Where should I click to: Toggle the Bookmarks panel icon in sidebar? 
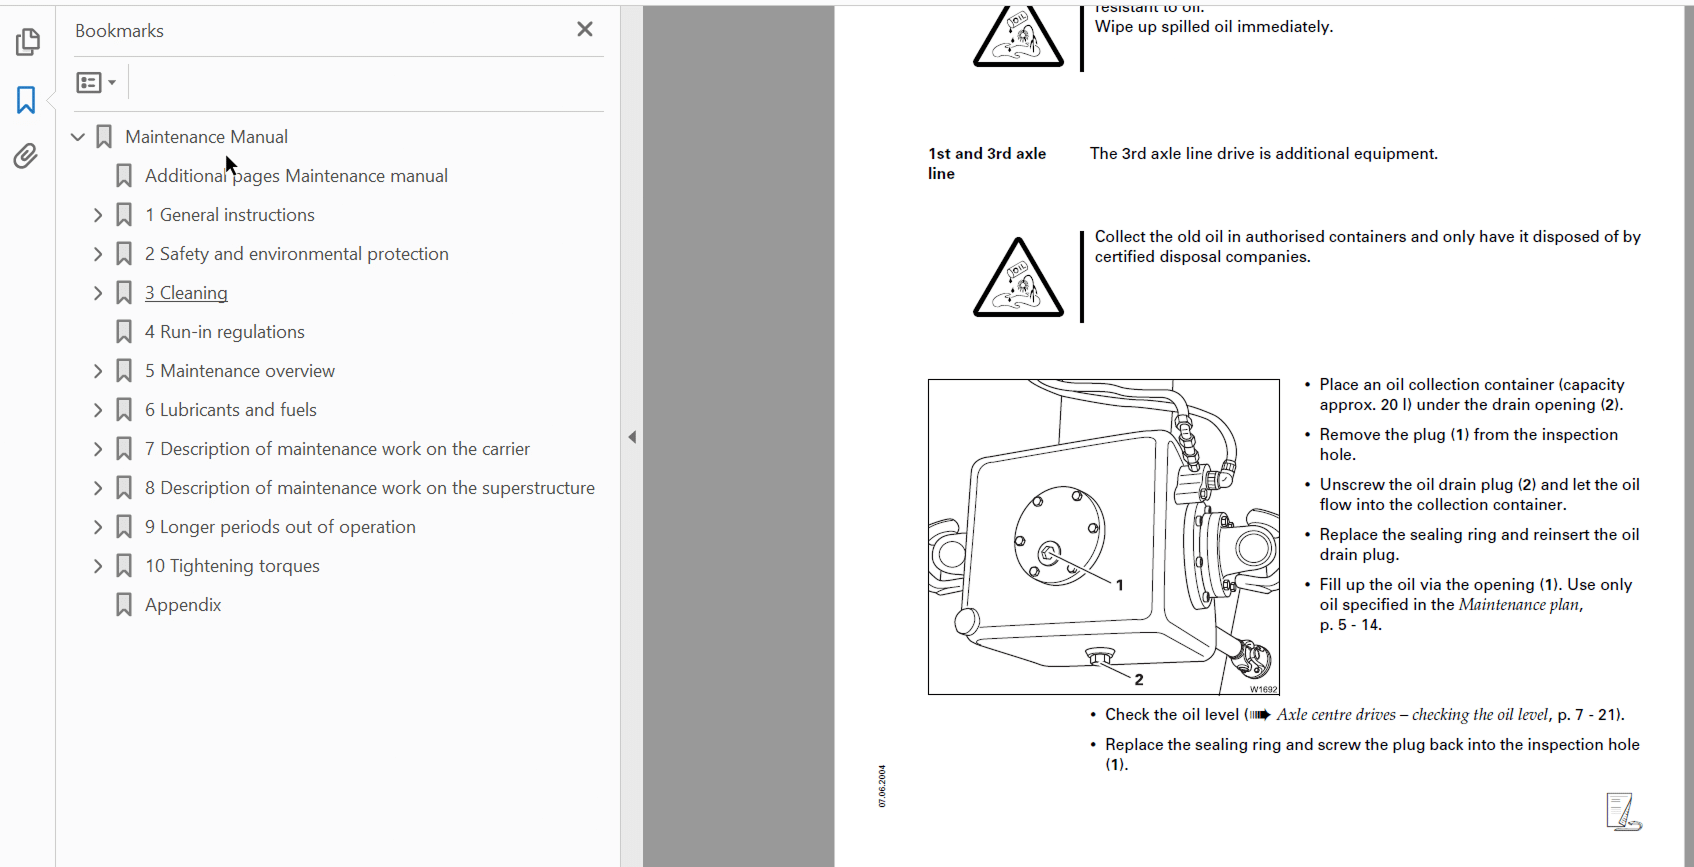(x=26, y=100)
